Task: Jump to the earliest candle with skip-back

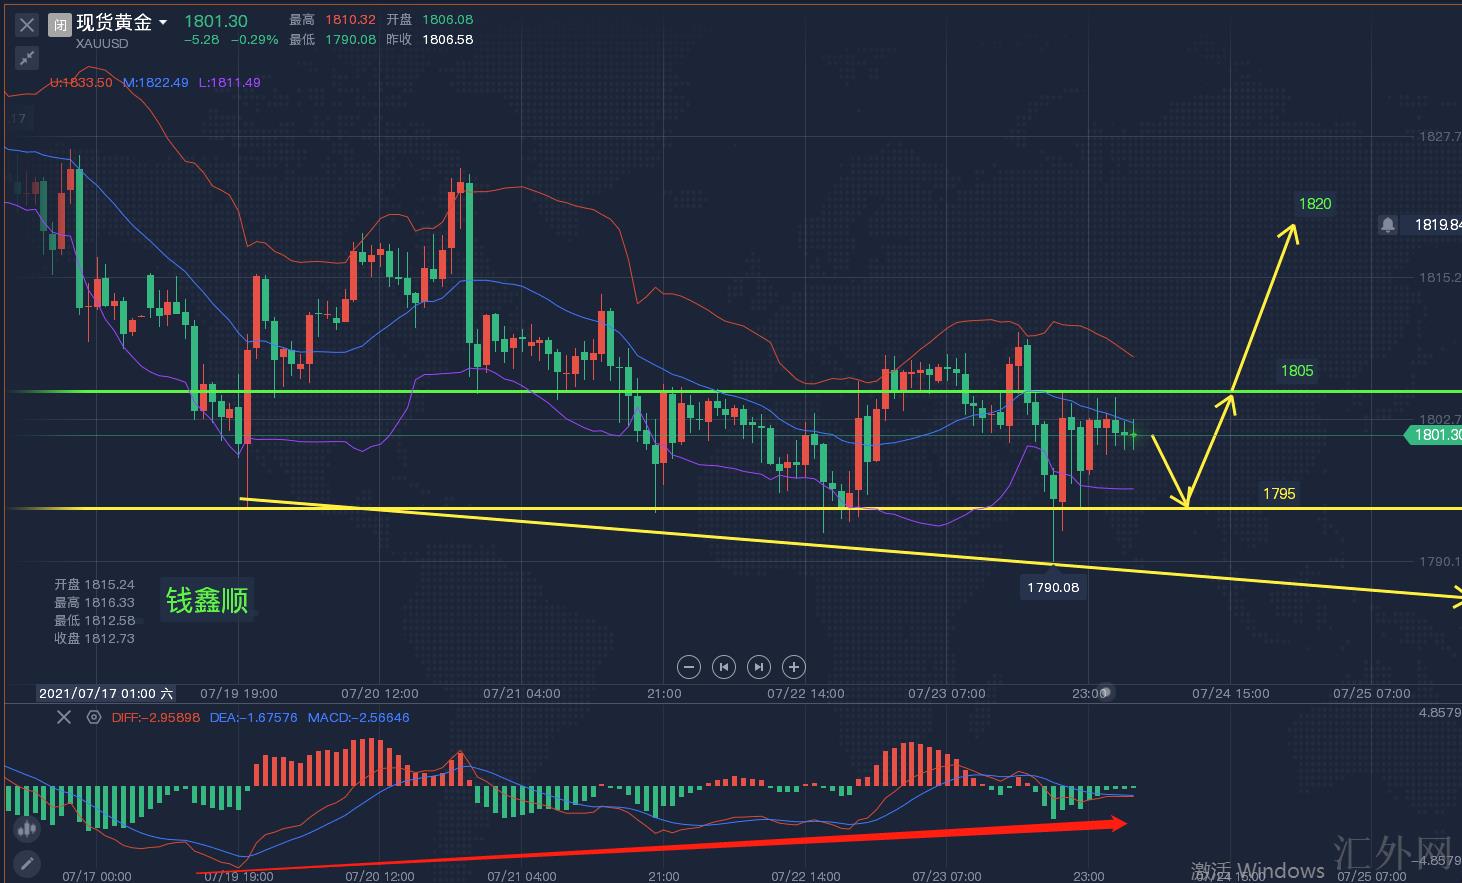Action: click(724, 667)
